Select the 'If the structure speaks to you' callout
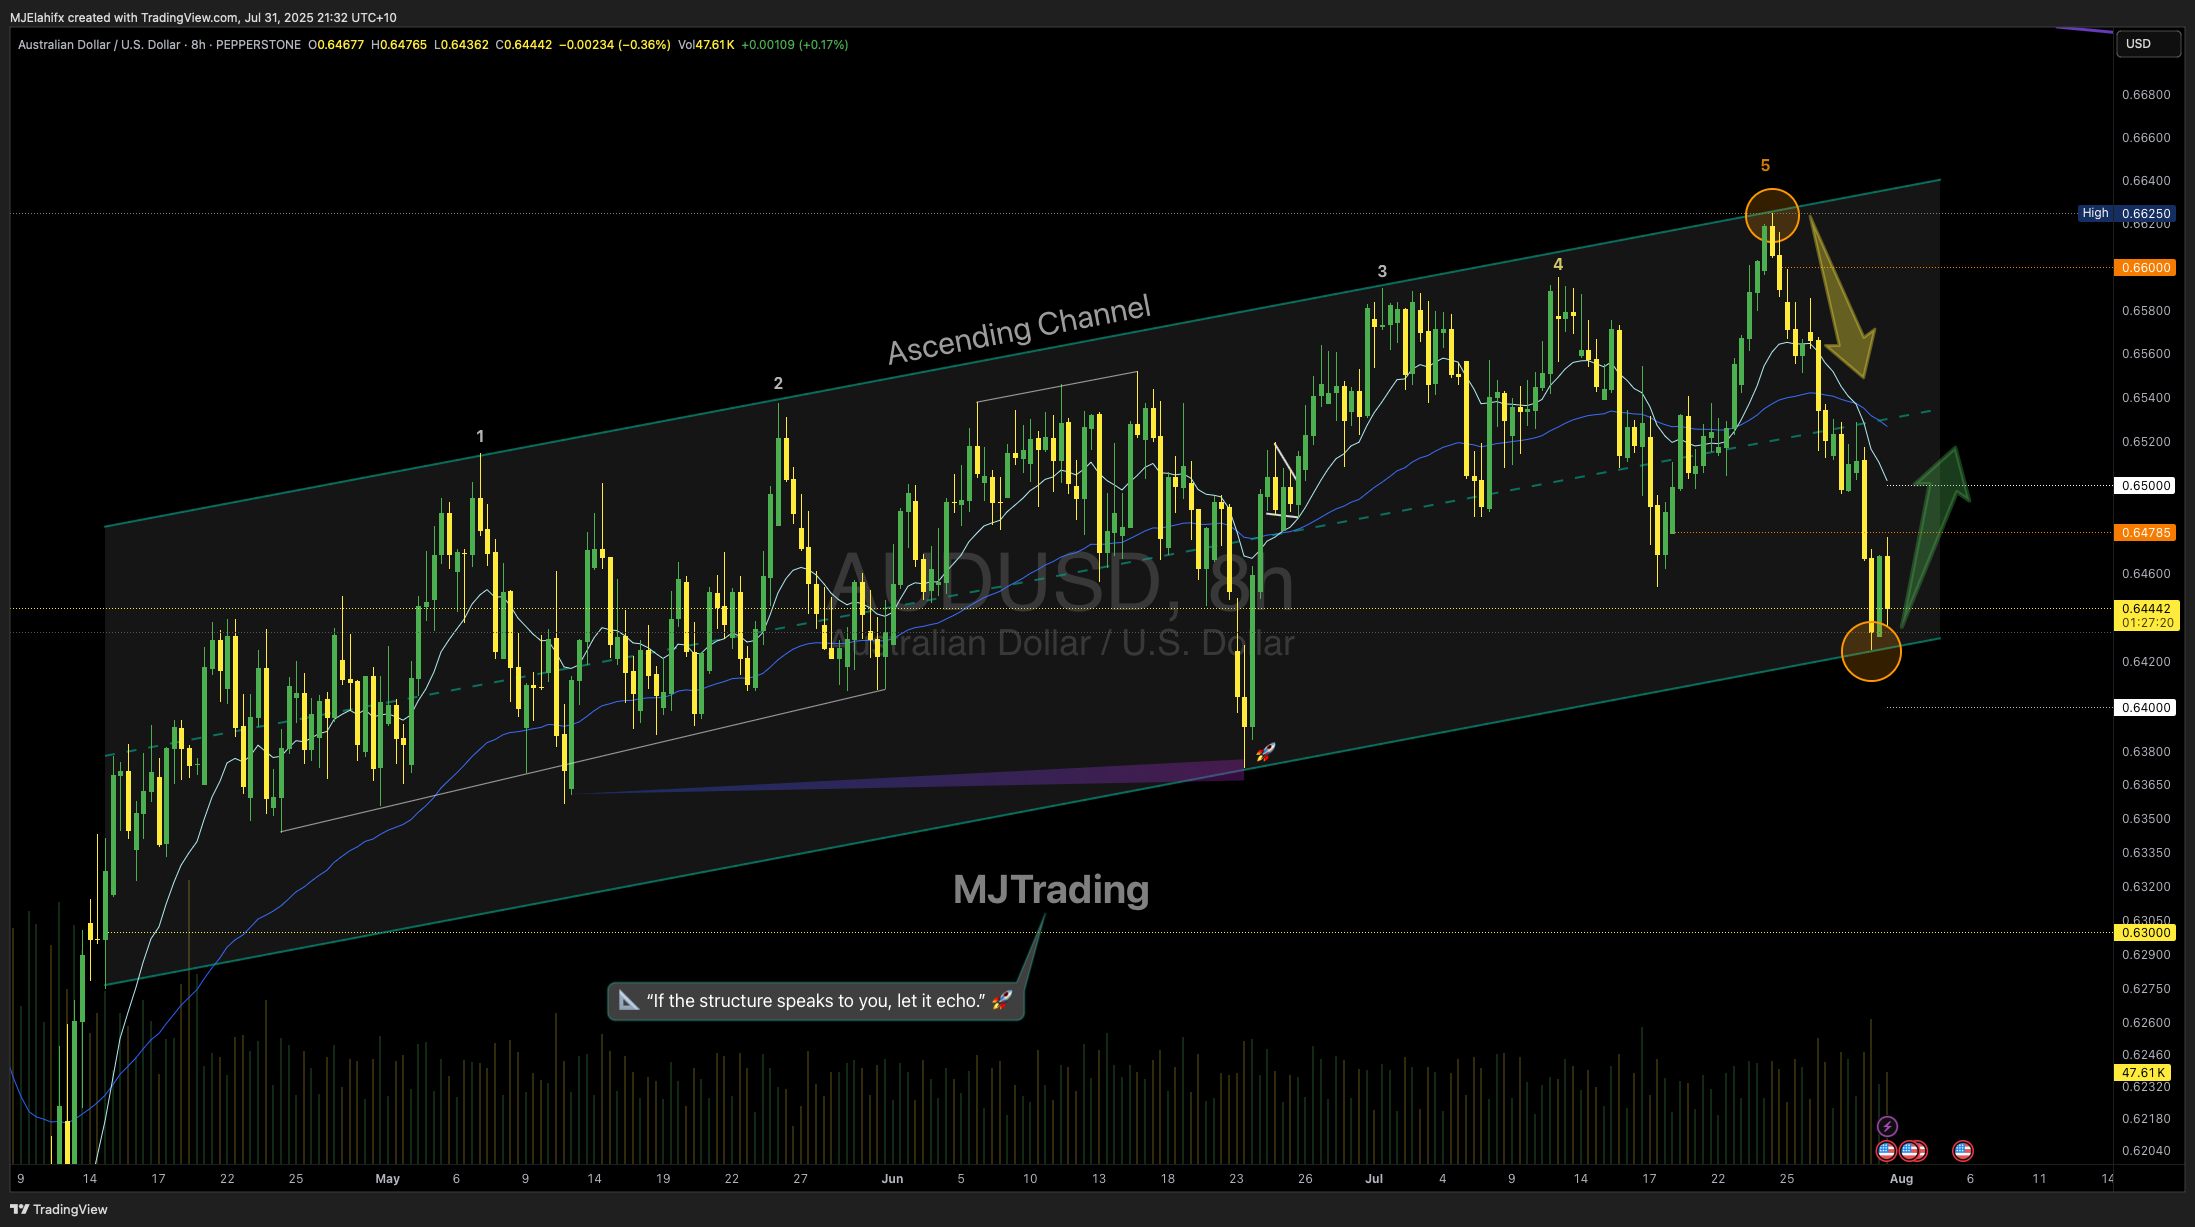Viewport: 2195px width, 1227px height. [816, 1001]
